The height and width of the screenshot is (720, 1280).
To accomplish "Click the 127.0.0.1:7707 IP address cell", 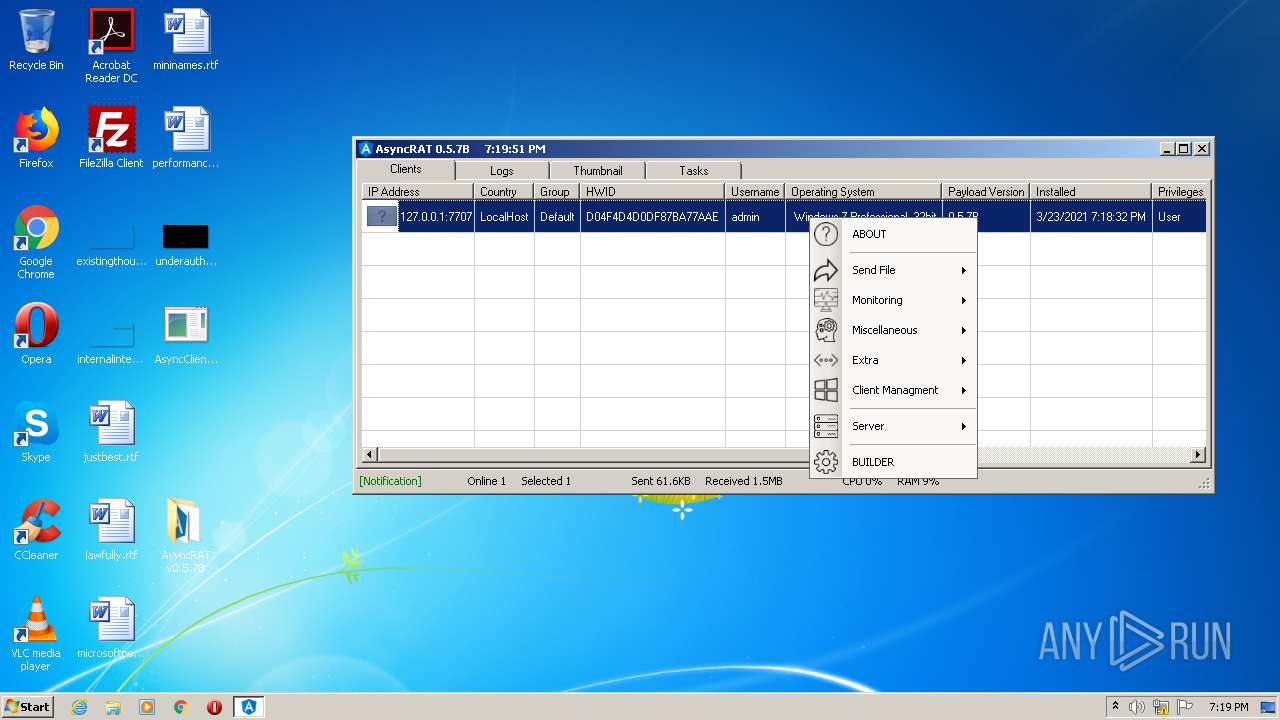I will click(x=436, y=216).
